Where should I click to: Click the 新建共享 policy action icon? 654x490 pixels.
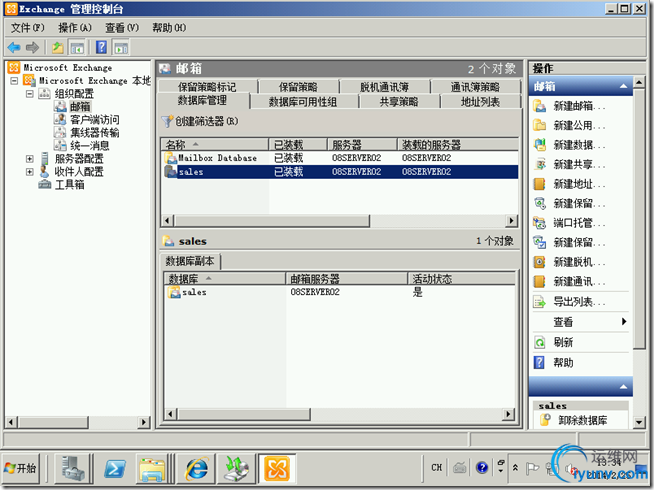point(540,164)
